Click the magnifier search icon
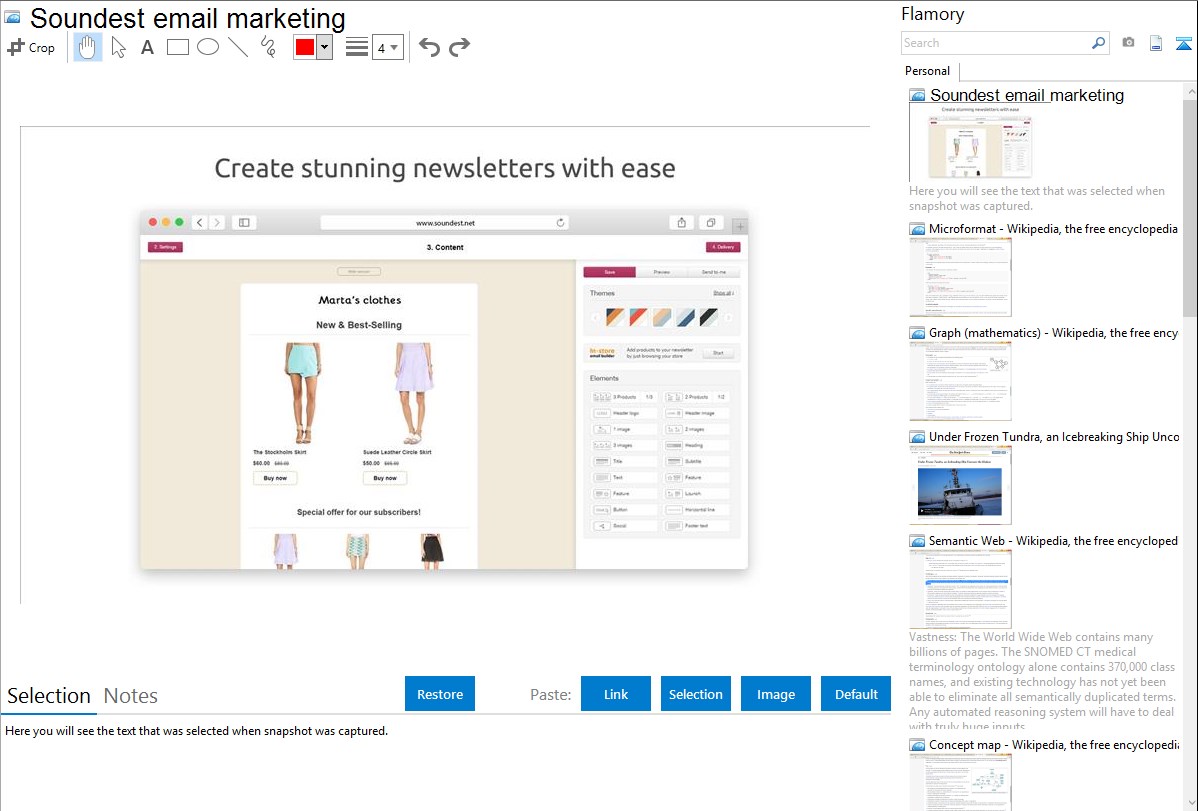Screen dimensions: 1198x811 tap(1099, 43)
